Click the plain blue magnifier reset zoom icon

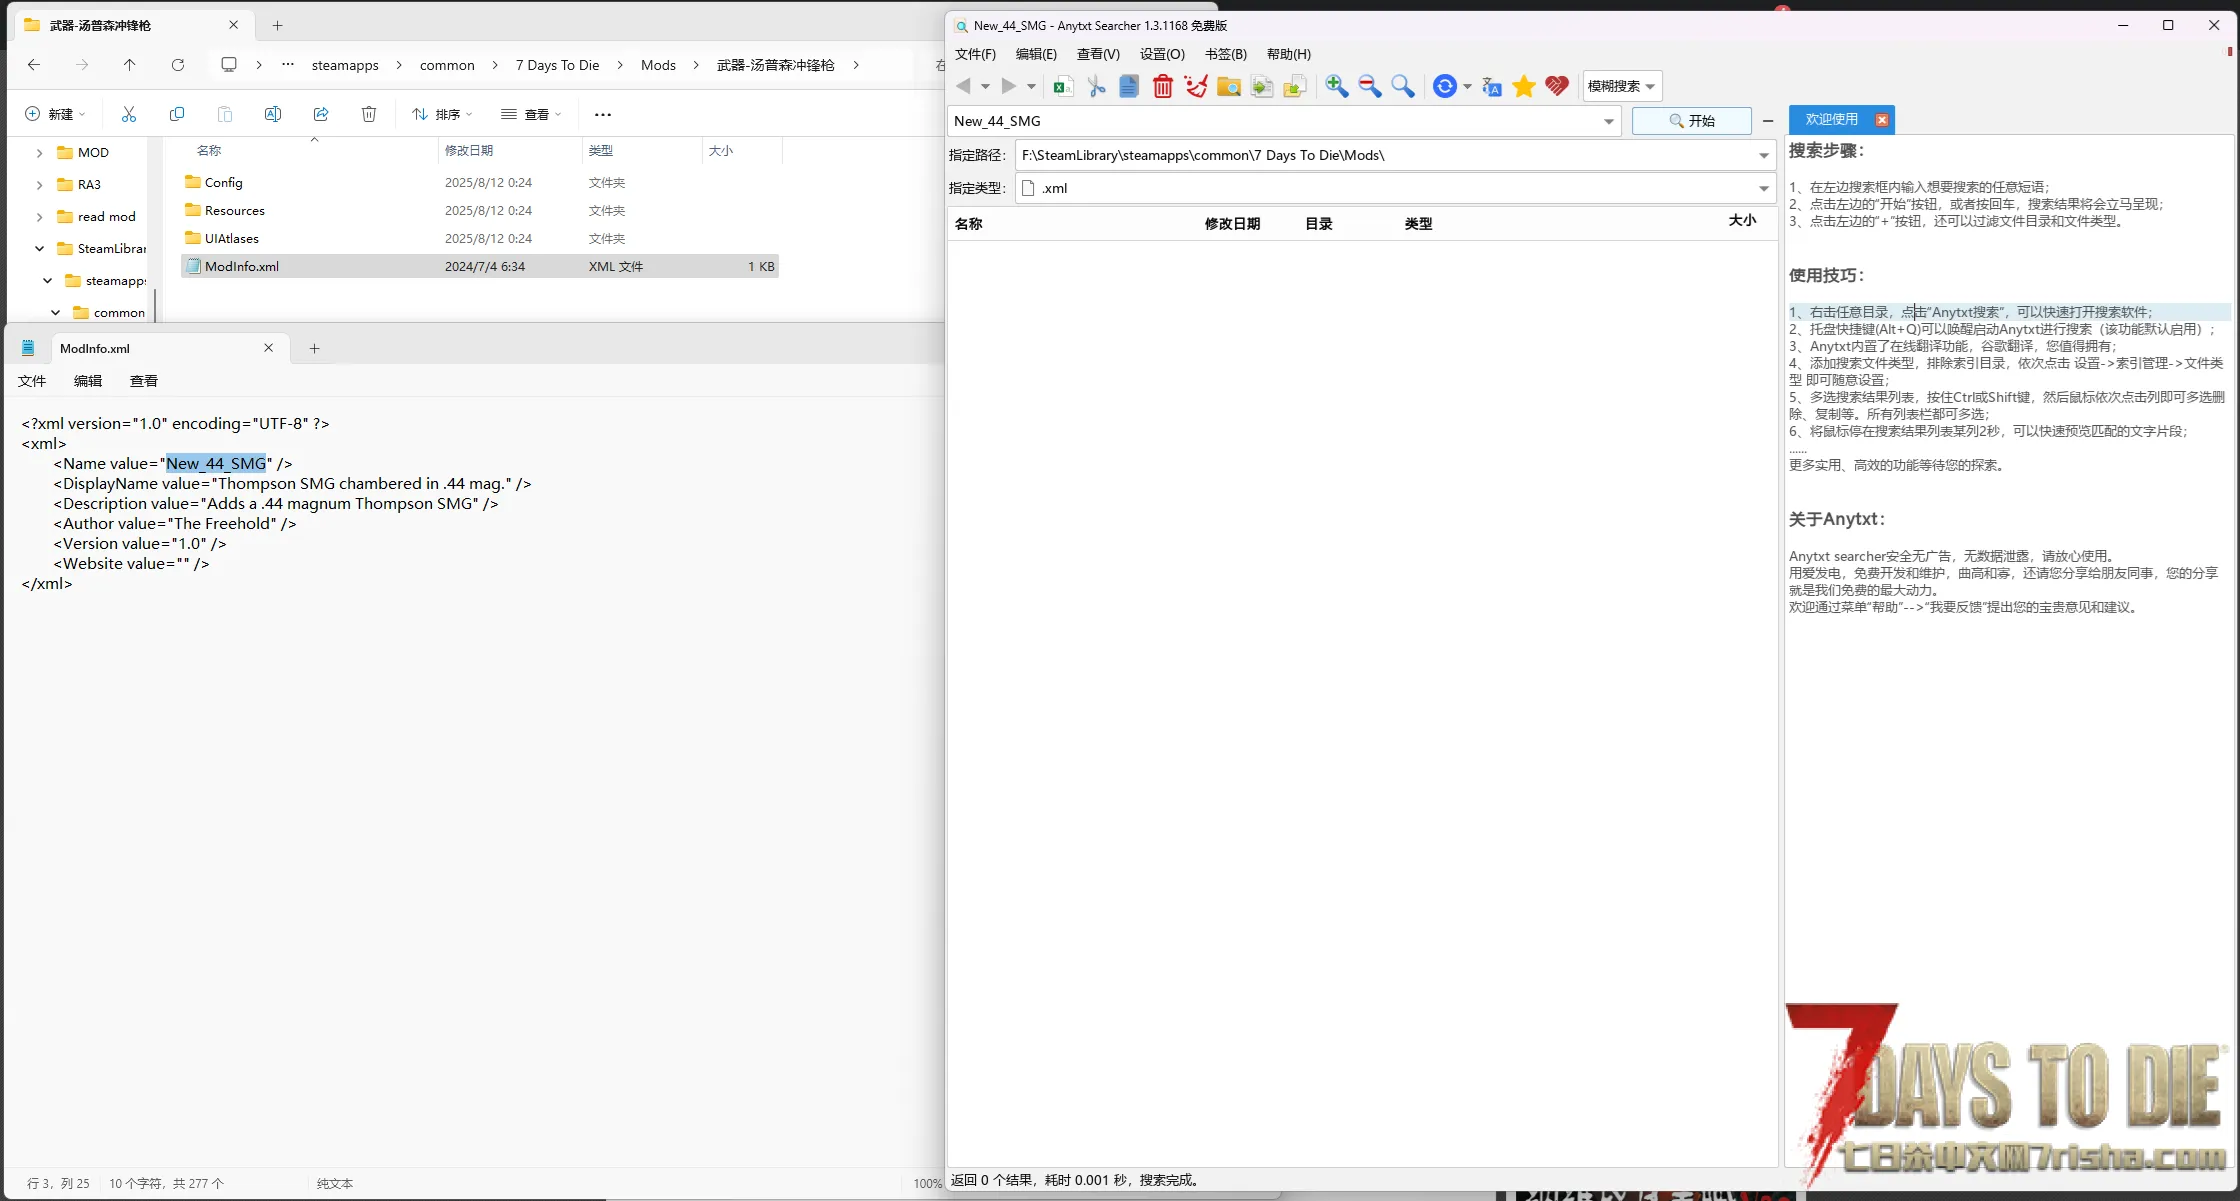click(1403, 86)
